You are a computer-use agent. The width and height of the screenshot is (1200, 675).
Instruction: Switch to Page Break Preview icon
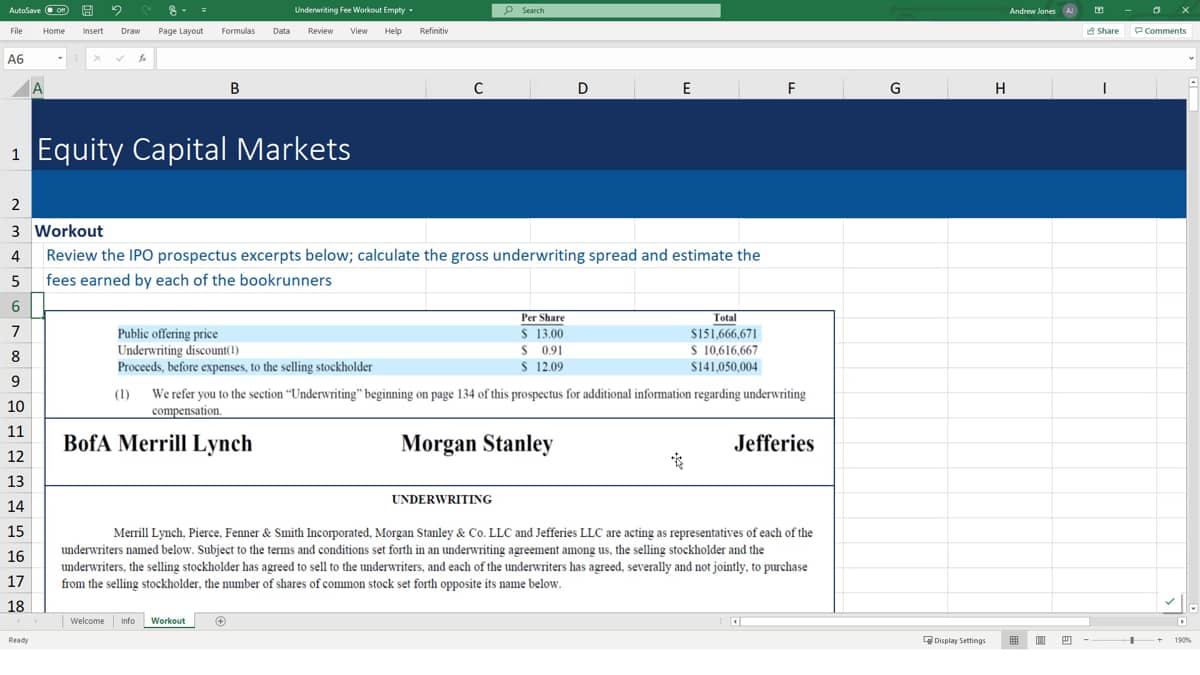[x=1067, y=640]
